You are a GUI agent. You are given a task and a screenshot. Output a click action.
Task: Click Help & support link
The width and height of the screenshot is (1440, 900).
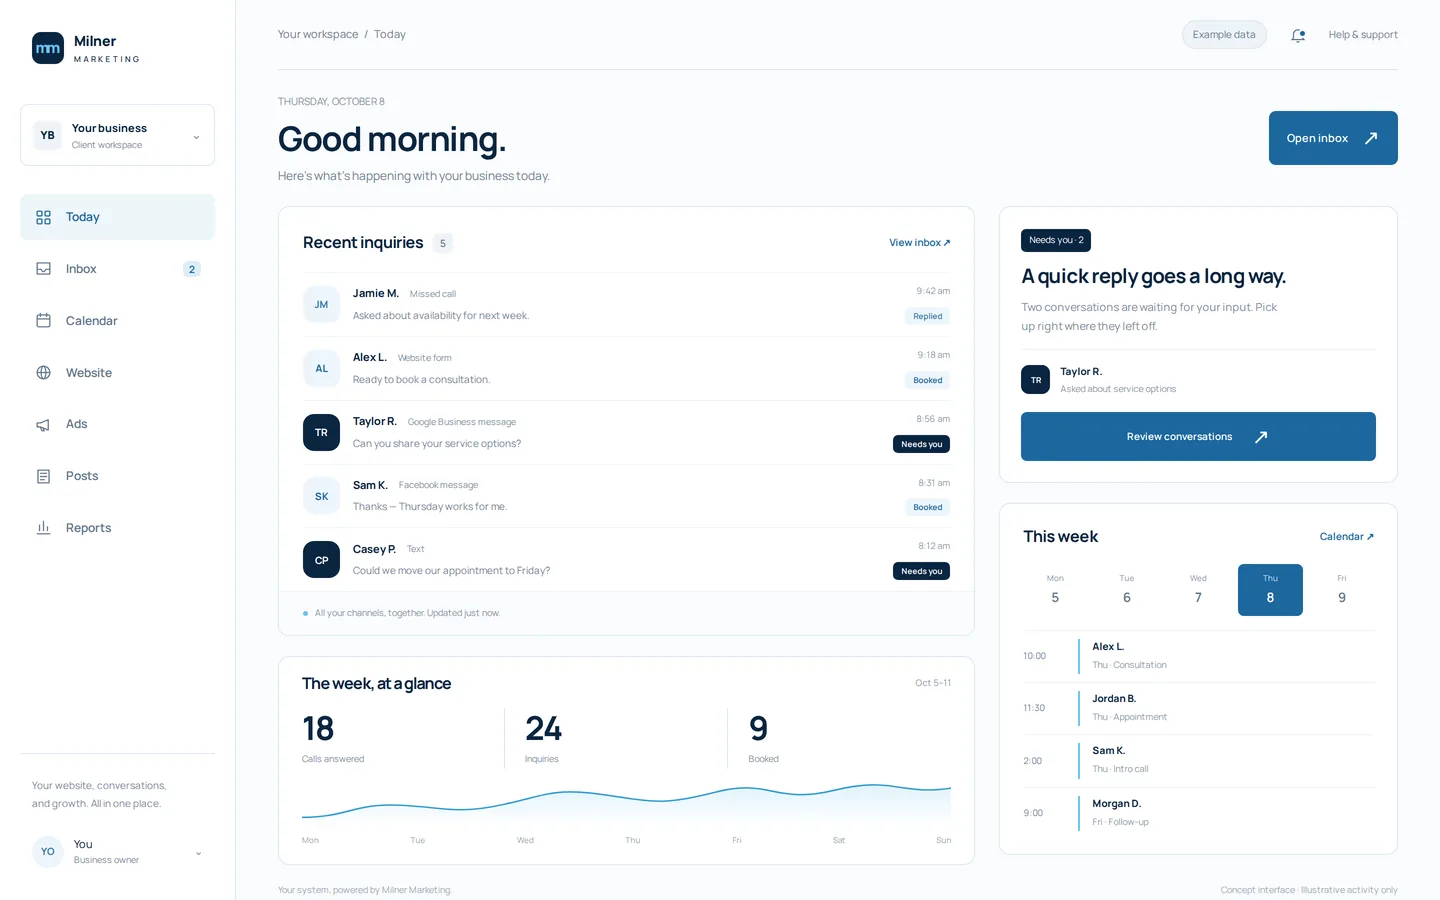click(1363, 35)
